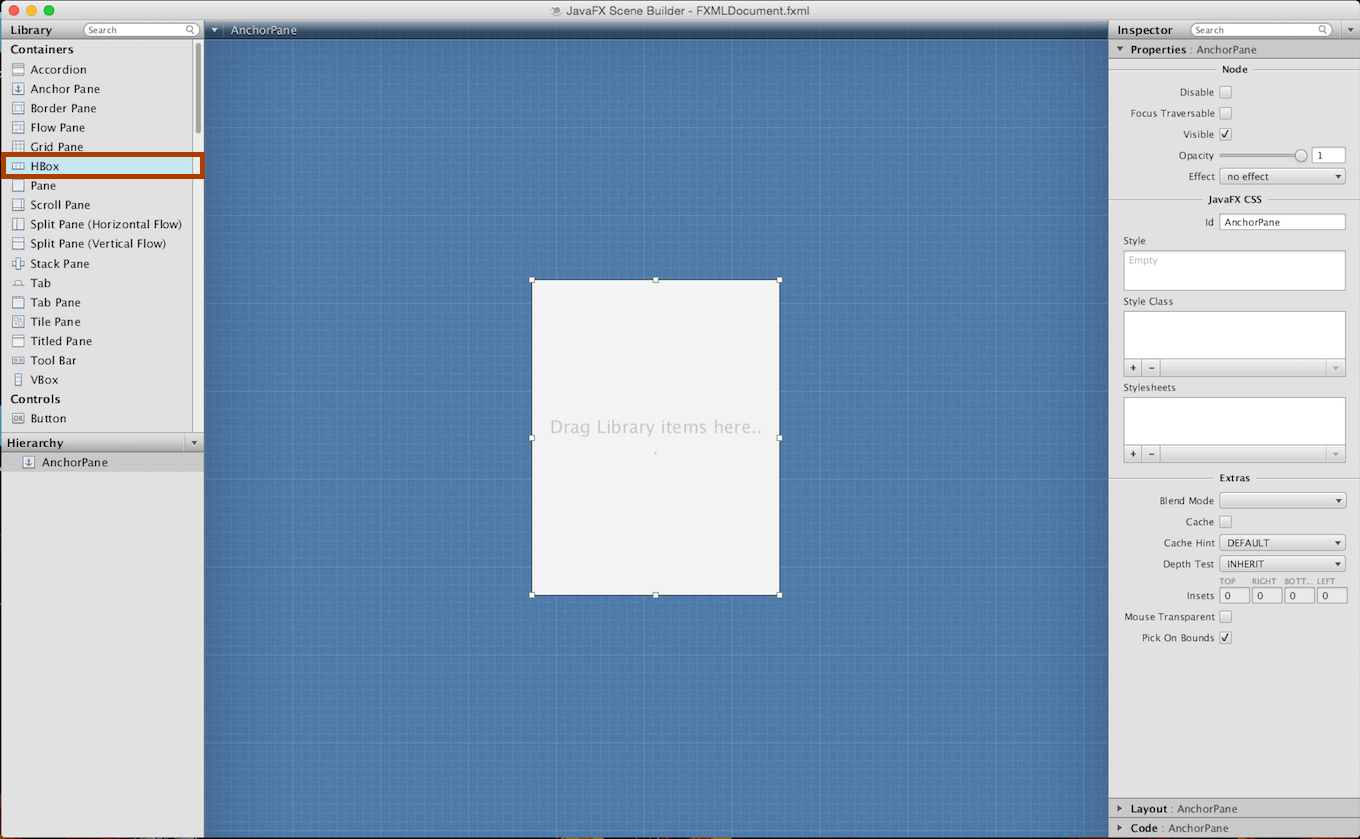Enable the Disable checkbox
This screenshot has width=1360, height=839.
(1225, 92)
